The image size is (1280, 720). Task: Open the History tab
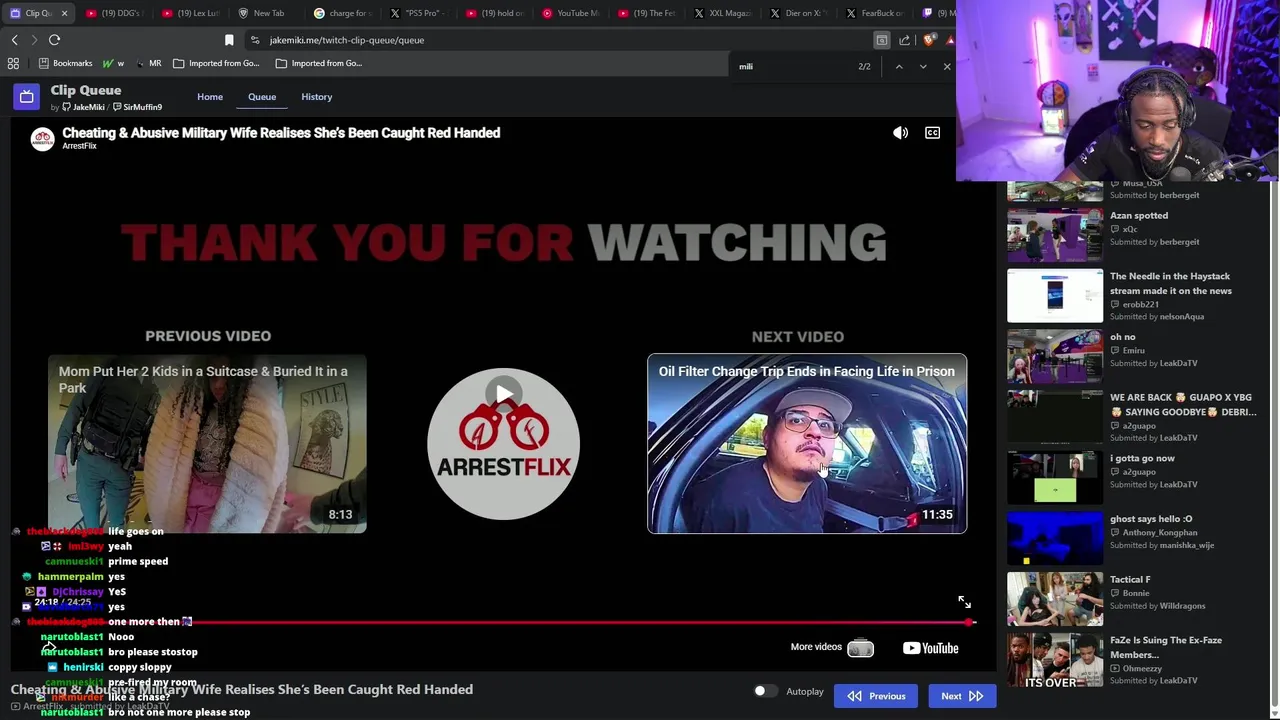click(317, 97)
